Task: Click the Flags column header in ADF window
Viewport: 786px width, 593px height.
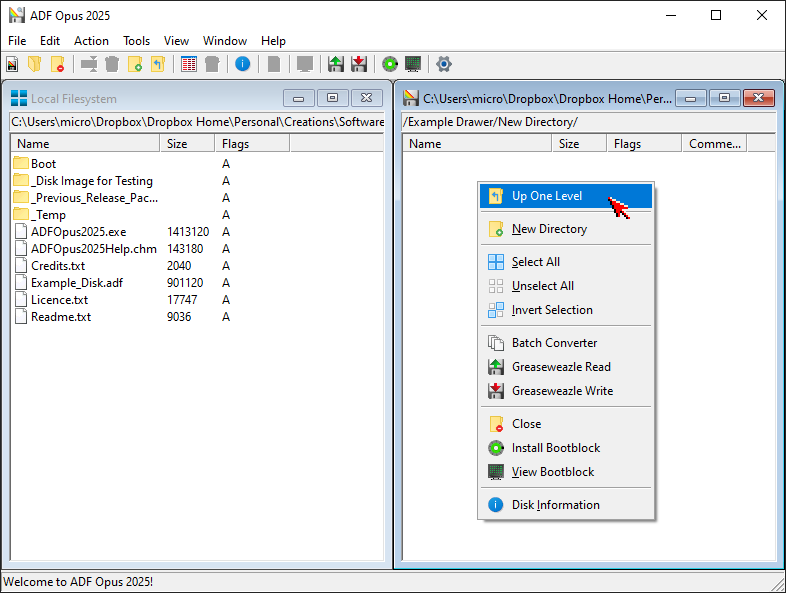Action: [644, 144]
